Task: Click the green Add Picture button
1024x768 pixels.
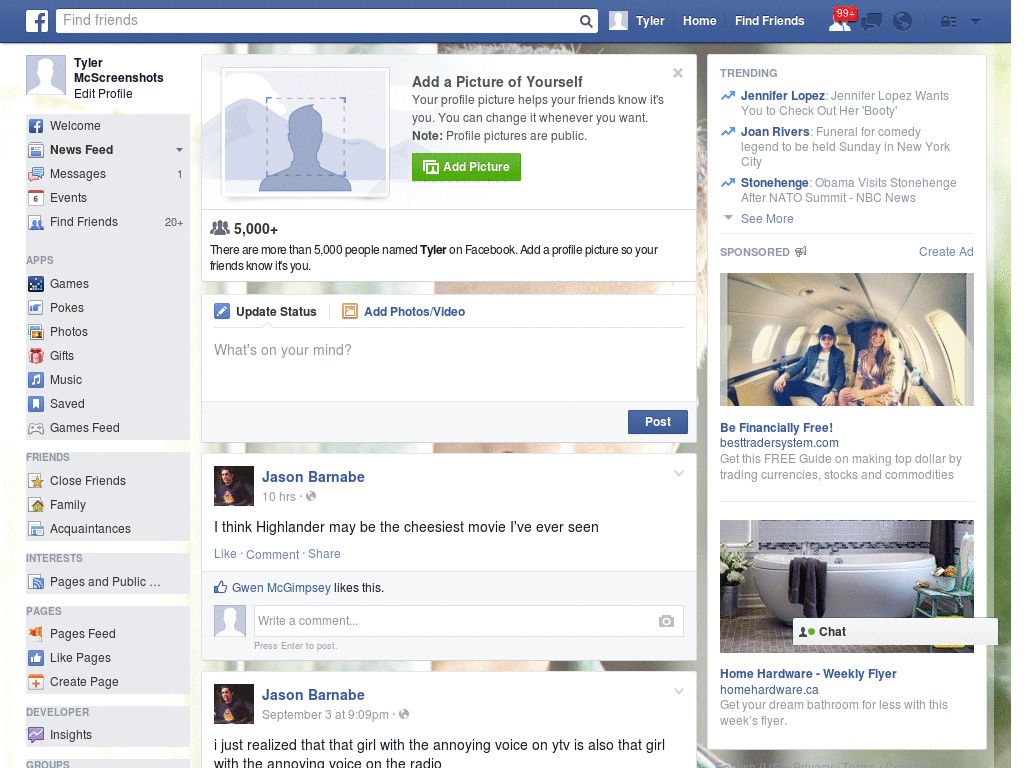Action: pos(466,167)
